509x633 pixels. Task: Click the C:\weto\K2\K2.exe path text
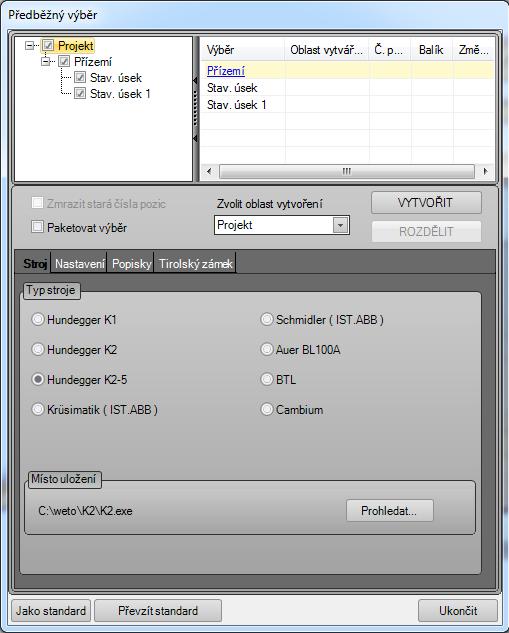point(85,511)
